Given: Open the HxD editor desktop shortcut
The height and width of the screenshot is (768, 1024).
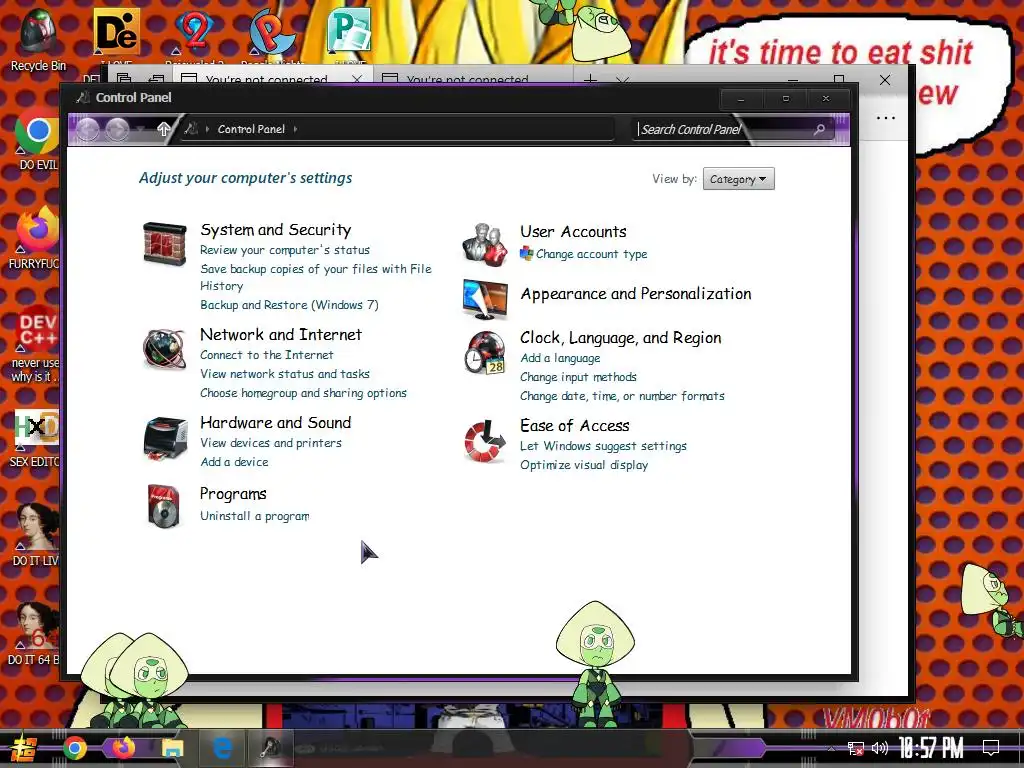Looking at the screenshot, I should pos(36,438).
